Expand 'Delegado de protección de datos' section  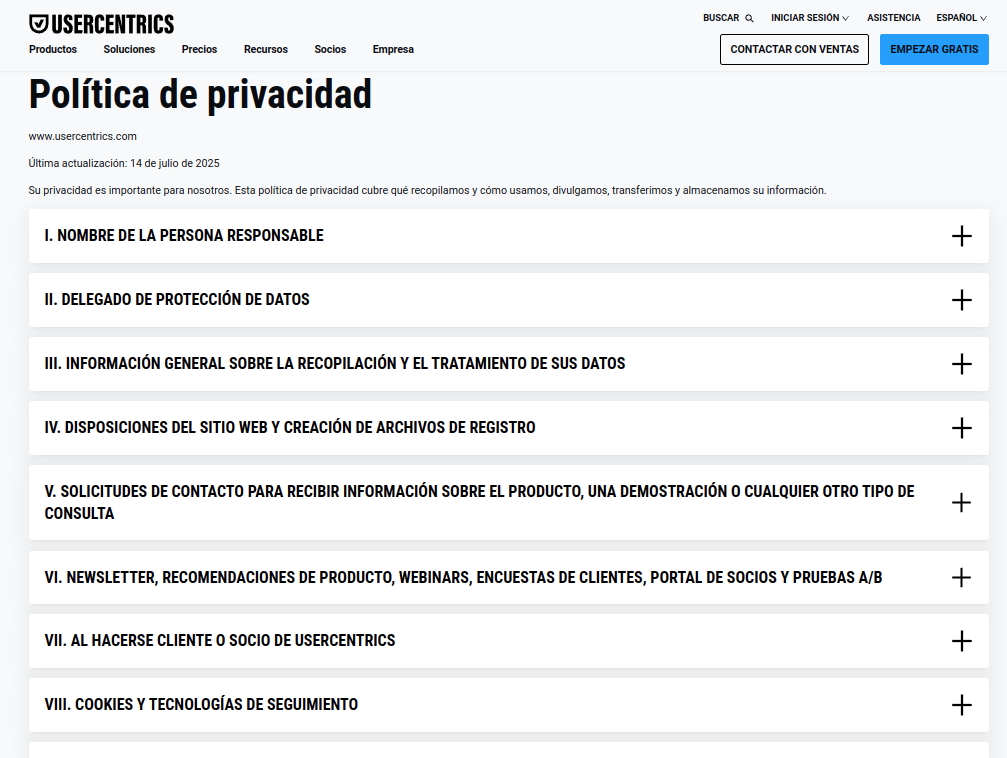coord(509,300)
